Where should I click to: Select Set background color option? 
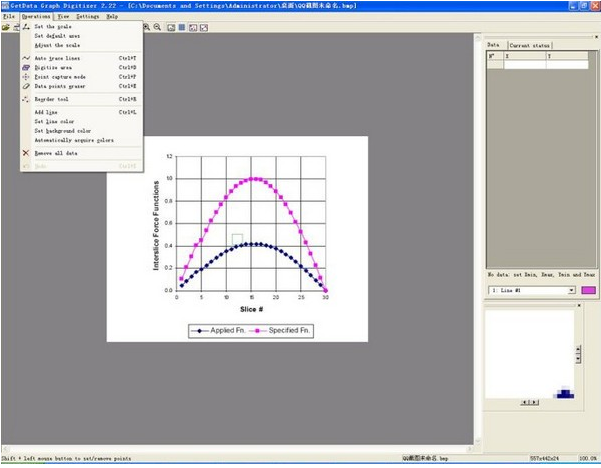[62, 130]
